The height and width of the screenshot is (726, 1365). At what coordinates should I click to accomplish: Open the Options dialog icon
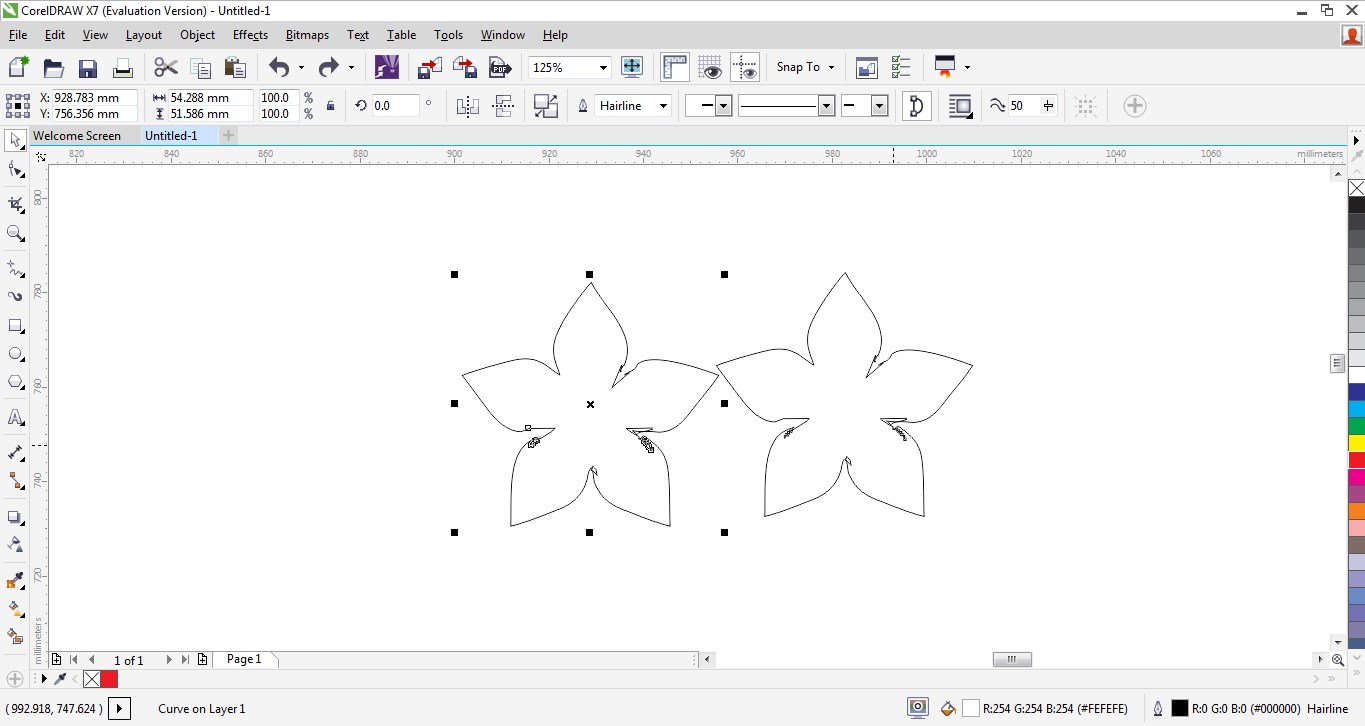coord(900,67)
